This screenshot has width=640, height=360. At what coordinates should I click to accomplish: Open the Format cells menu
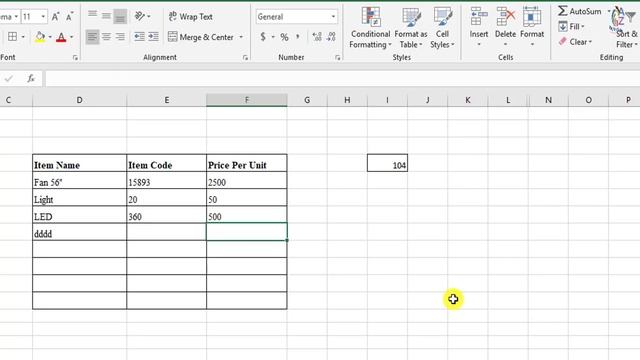532,27
